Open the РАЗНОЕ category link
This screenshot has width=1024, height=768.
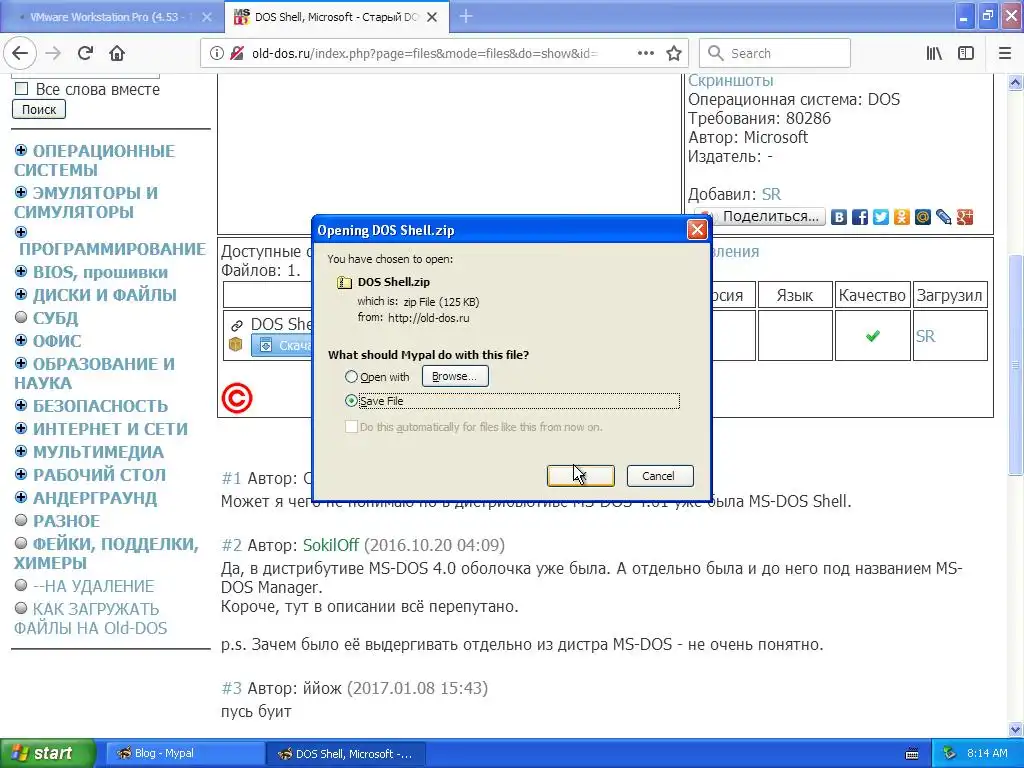(x=67, y=521)
